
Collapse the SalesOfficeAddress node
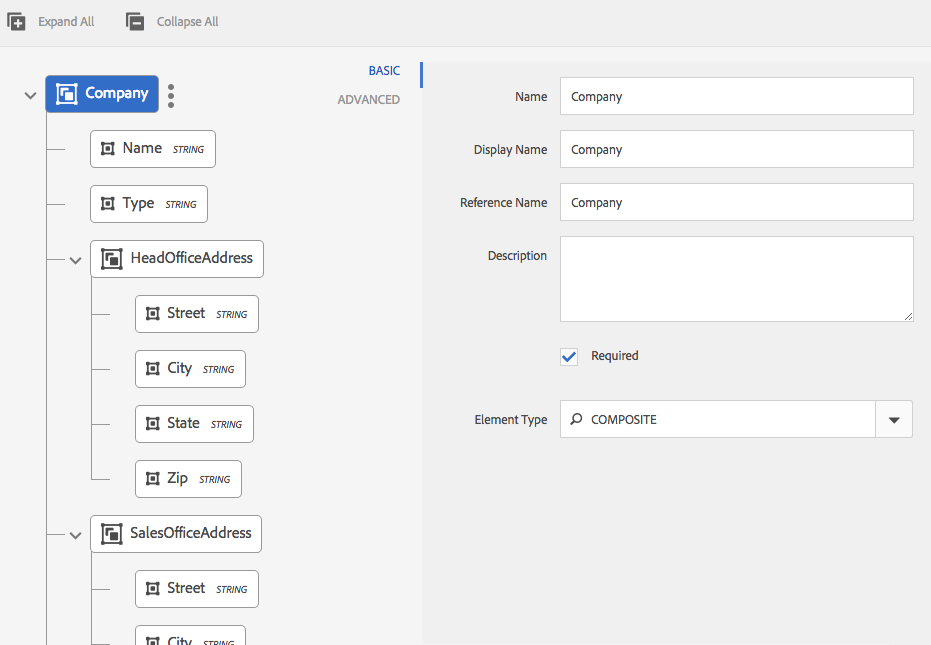[75, 535]
